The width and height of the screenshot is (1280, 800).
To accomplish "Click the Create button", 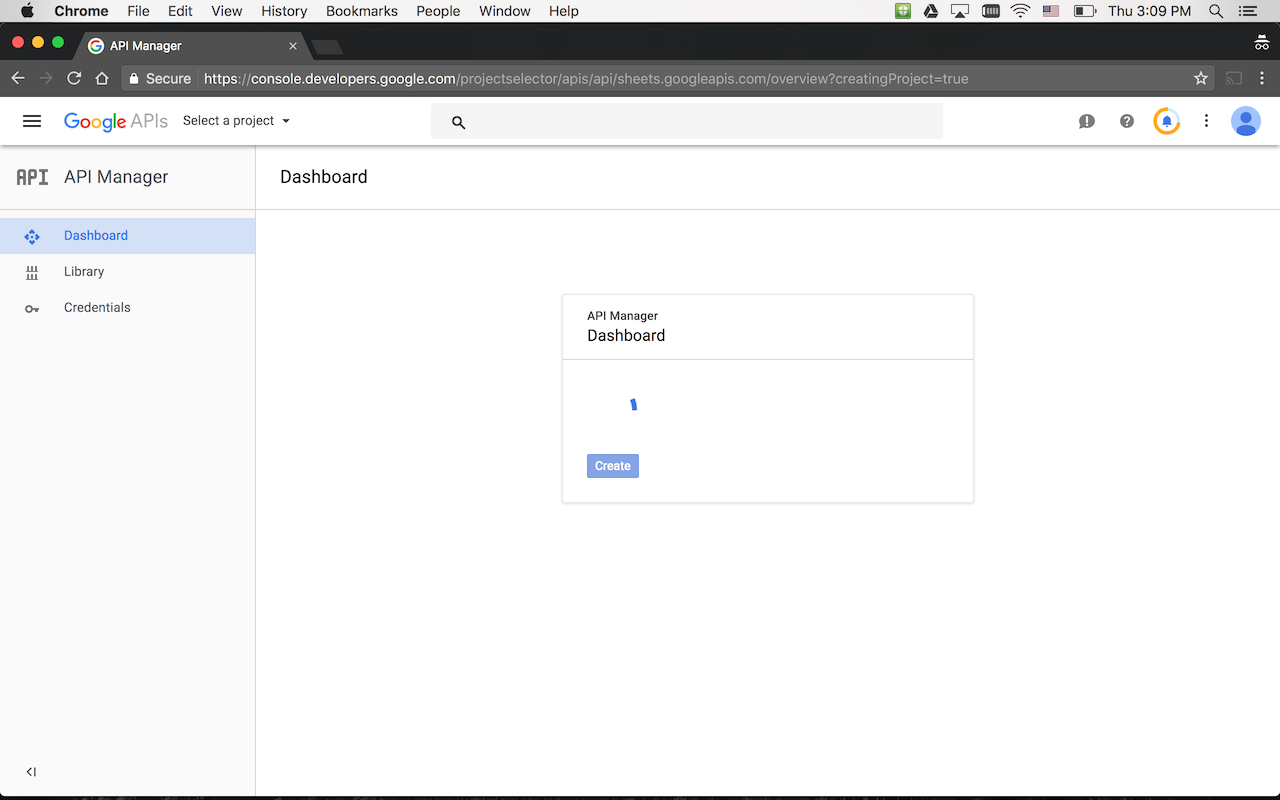I will click(612, 466).
